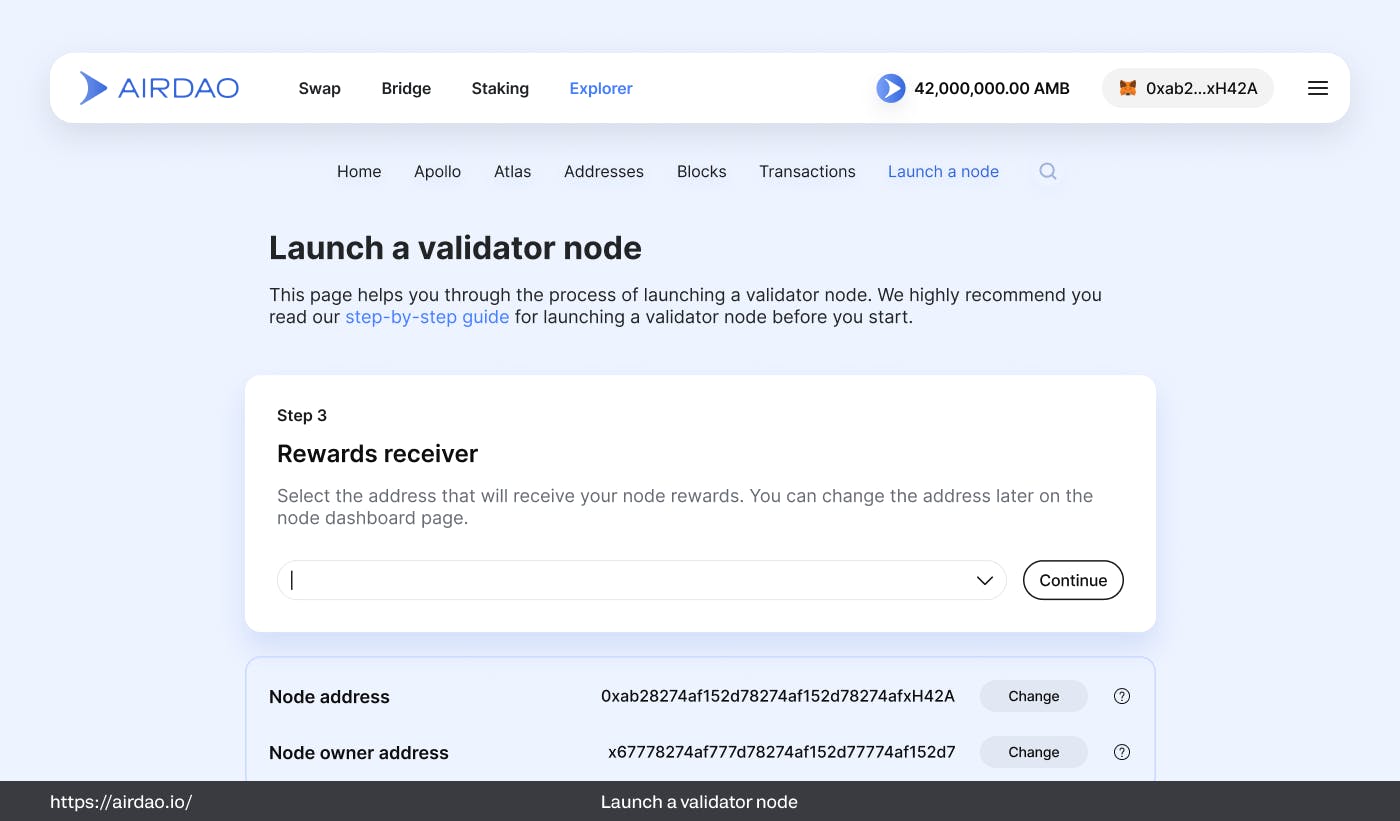Click help icon for Node owner address
1400x821 pixels.
(x=1122, y=752)
